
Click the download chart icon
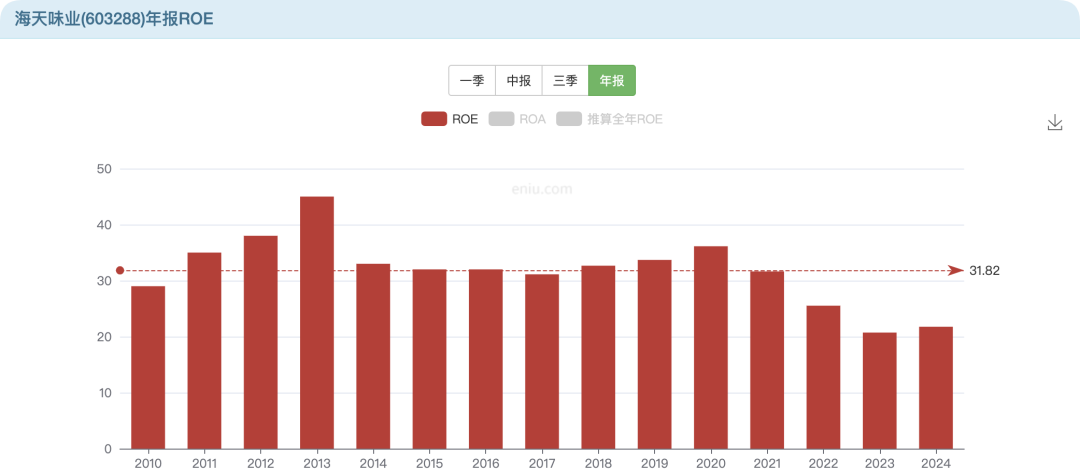(x=1054, y=122)
